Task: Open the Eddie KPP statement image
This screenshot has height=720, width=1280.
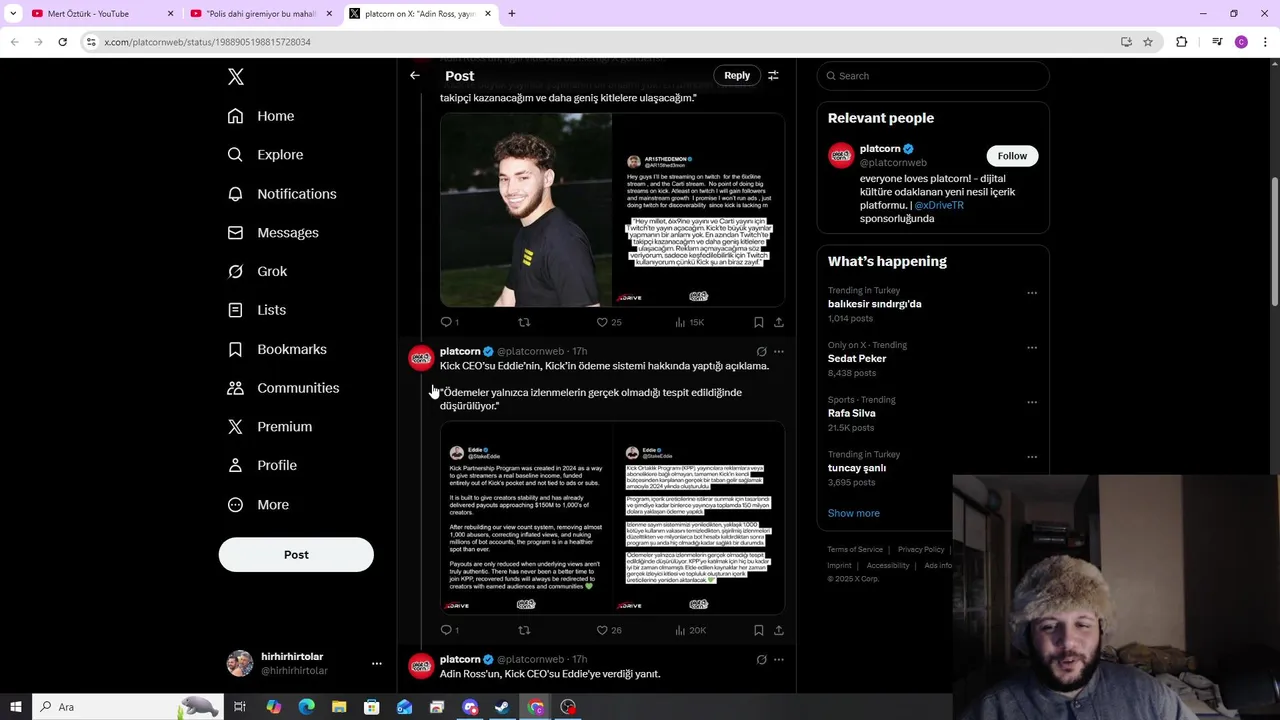Action: coord(612,518)
